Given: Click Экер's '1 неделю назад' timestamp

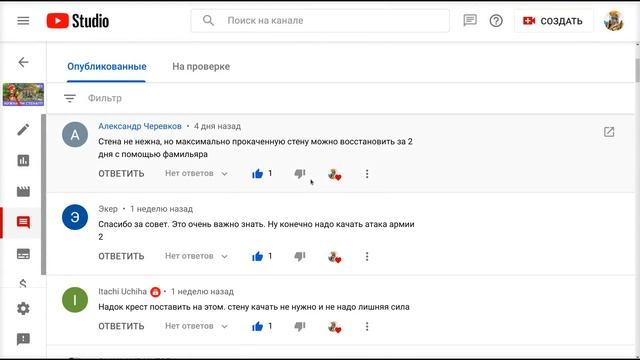Looking at the screenshot, I should point(161,209).
